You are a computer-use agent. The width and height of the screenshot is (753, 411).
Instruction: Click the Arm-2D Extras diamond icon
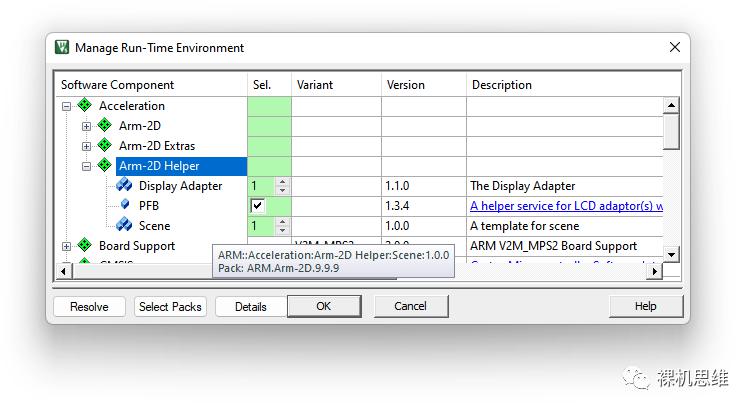click(x=104, y=146)
